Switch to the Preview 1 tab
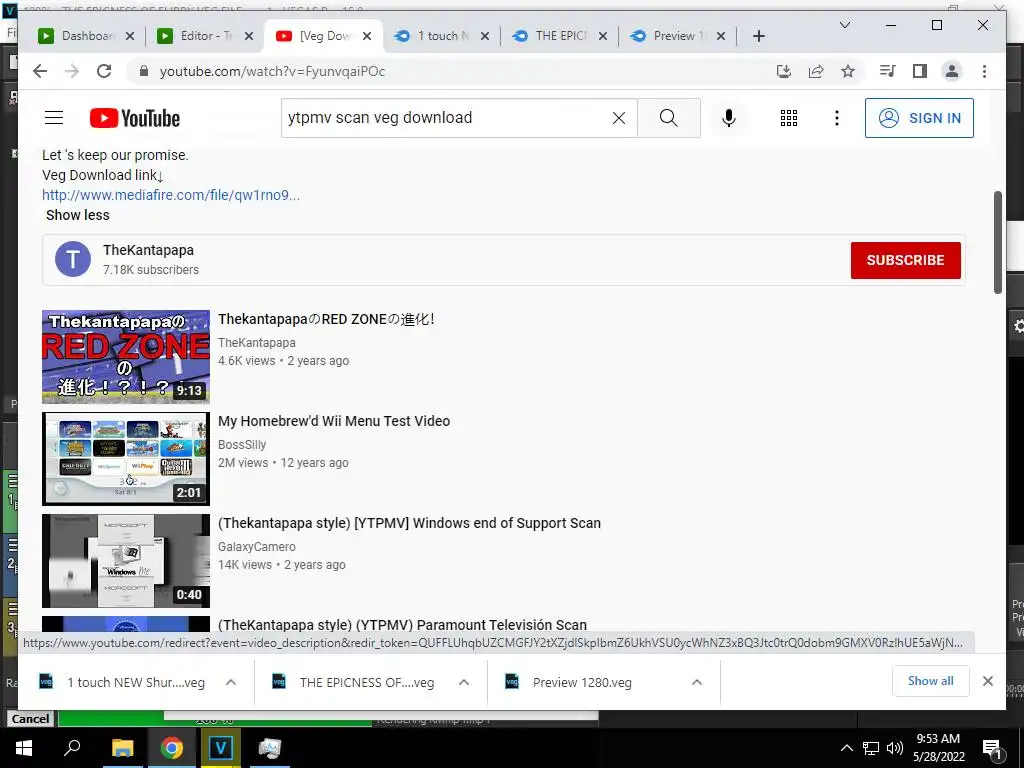The height and width of the screenshot is (768, 1024). pos(669,36)
